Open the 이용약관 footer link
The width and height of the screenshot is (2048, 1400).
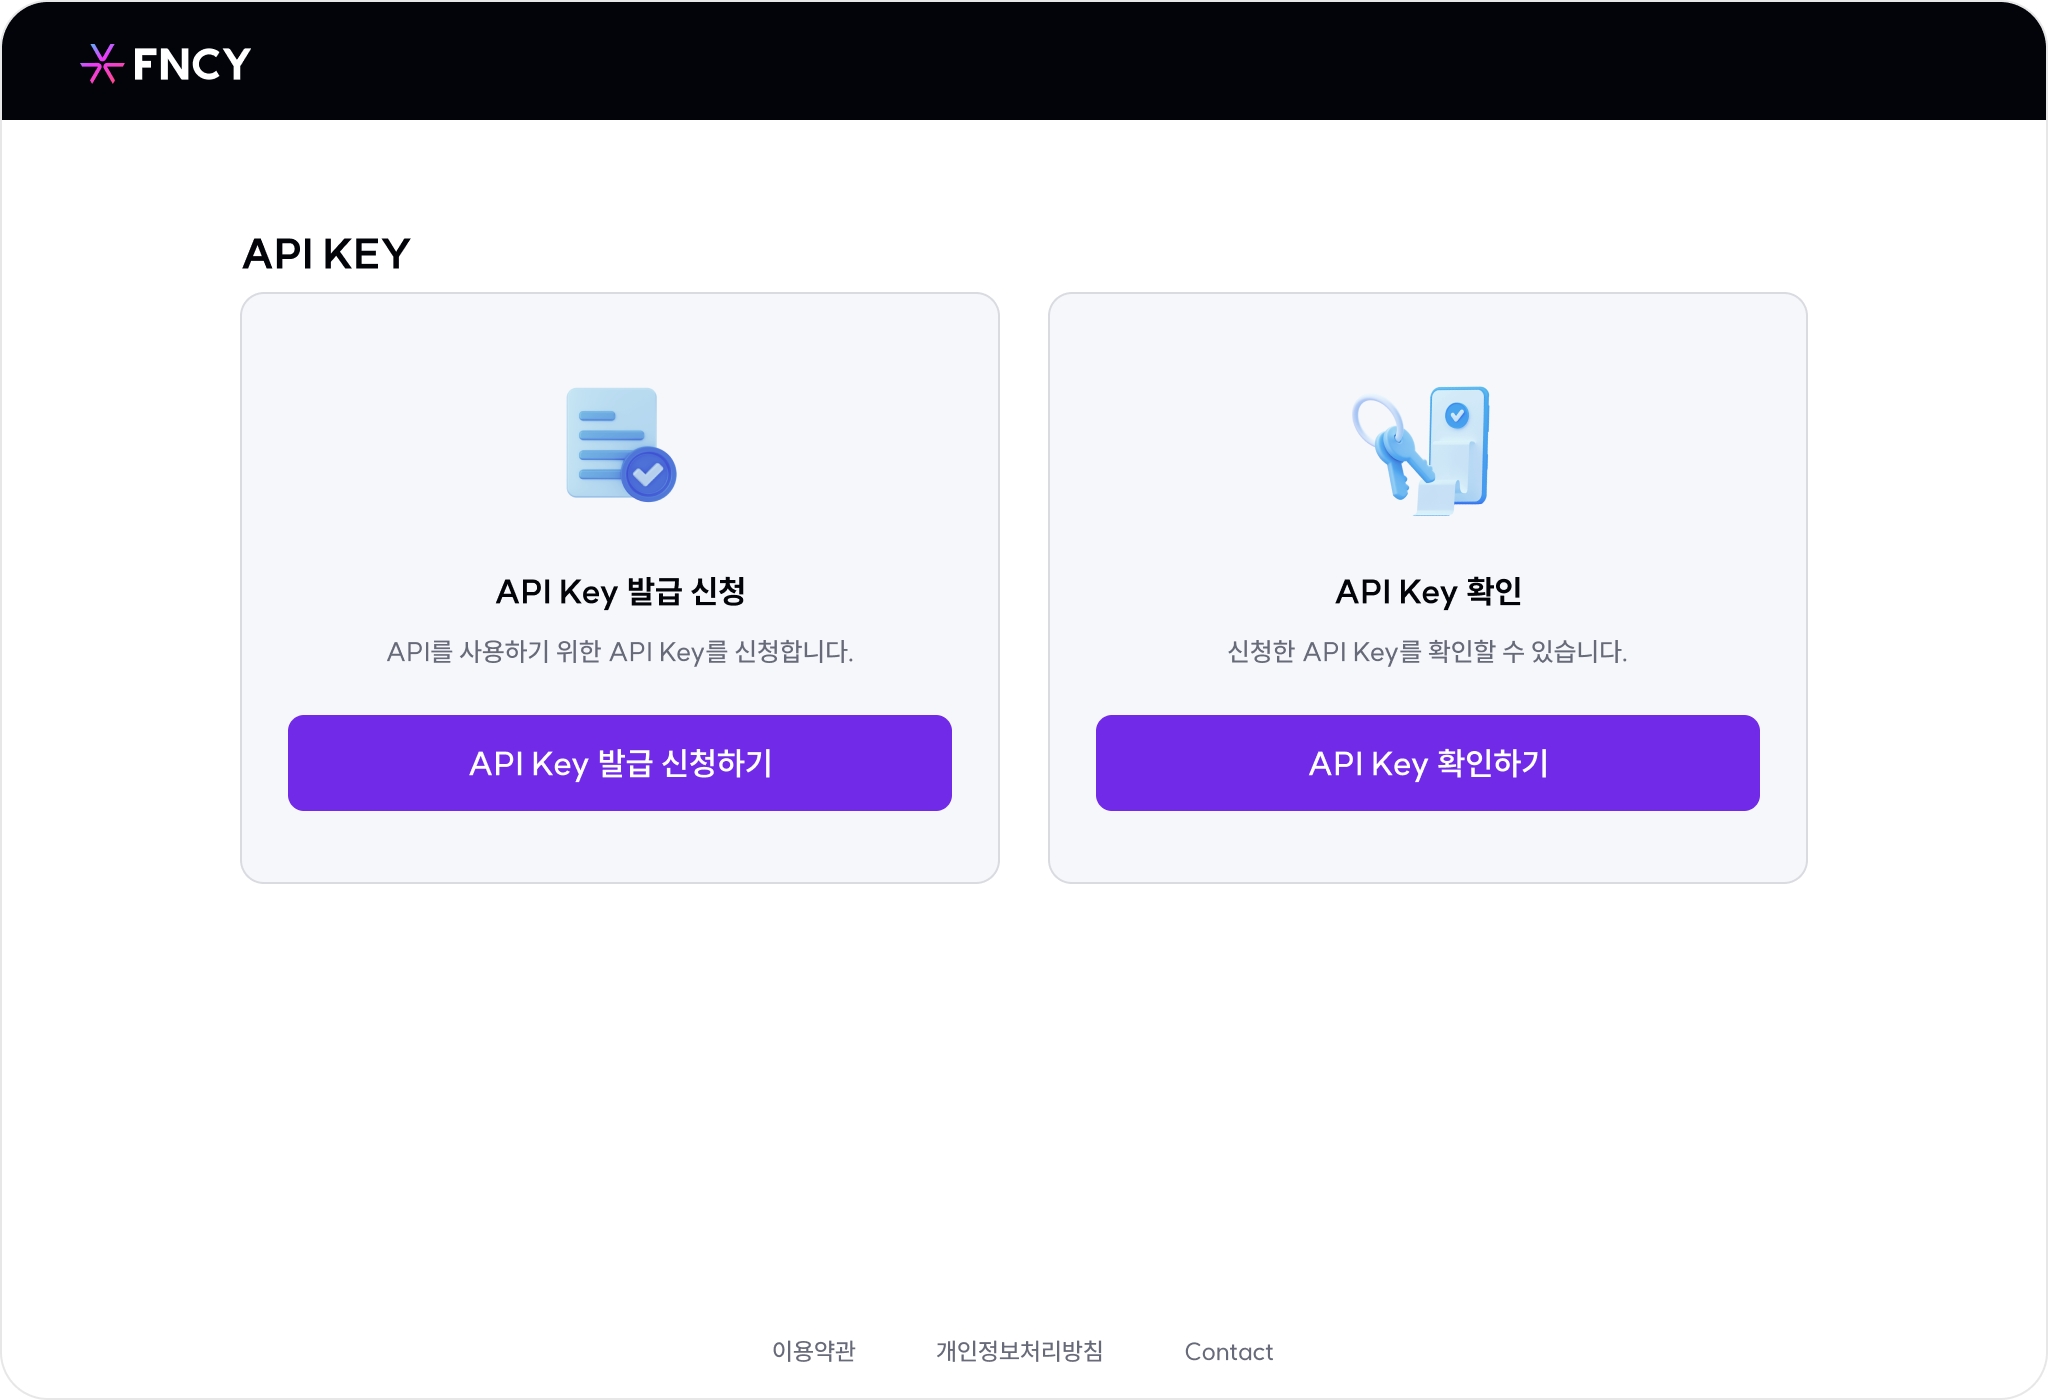click(x=813, y=1351)
